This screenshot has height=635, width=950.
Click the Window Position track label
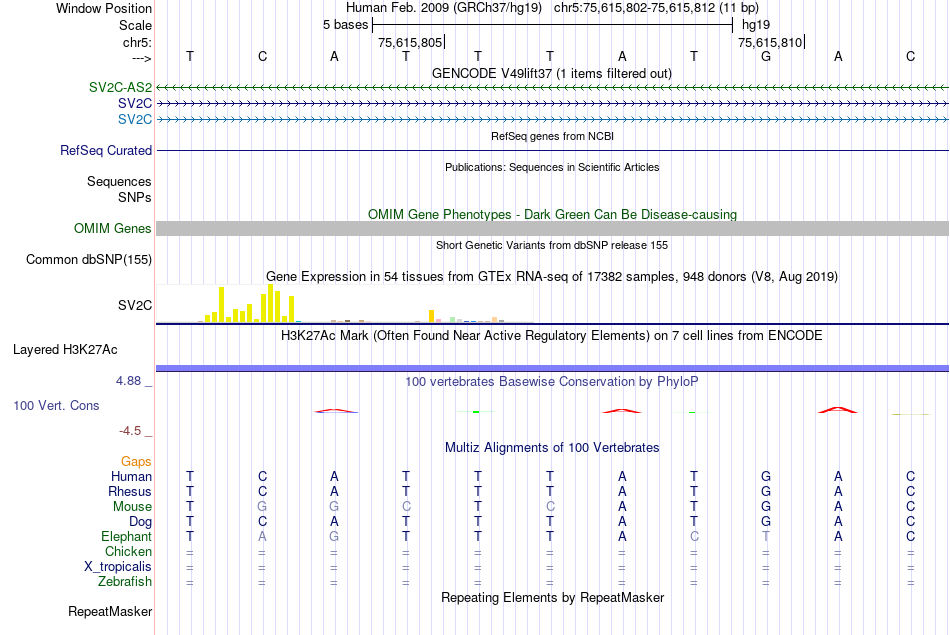[x=104, y=8]
